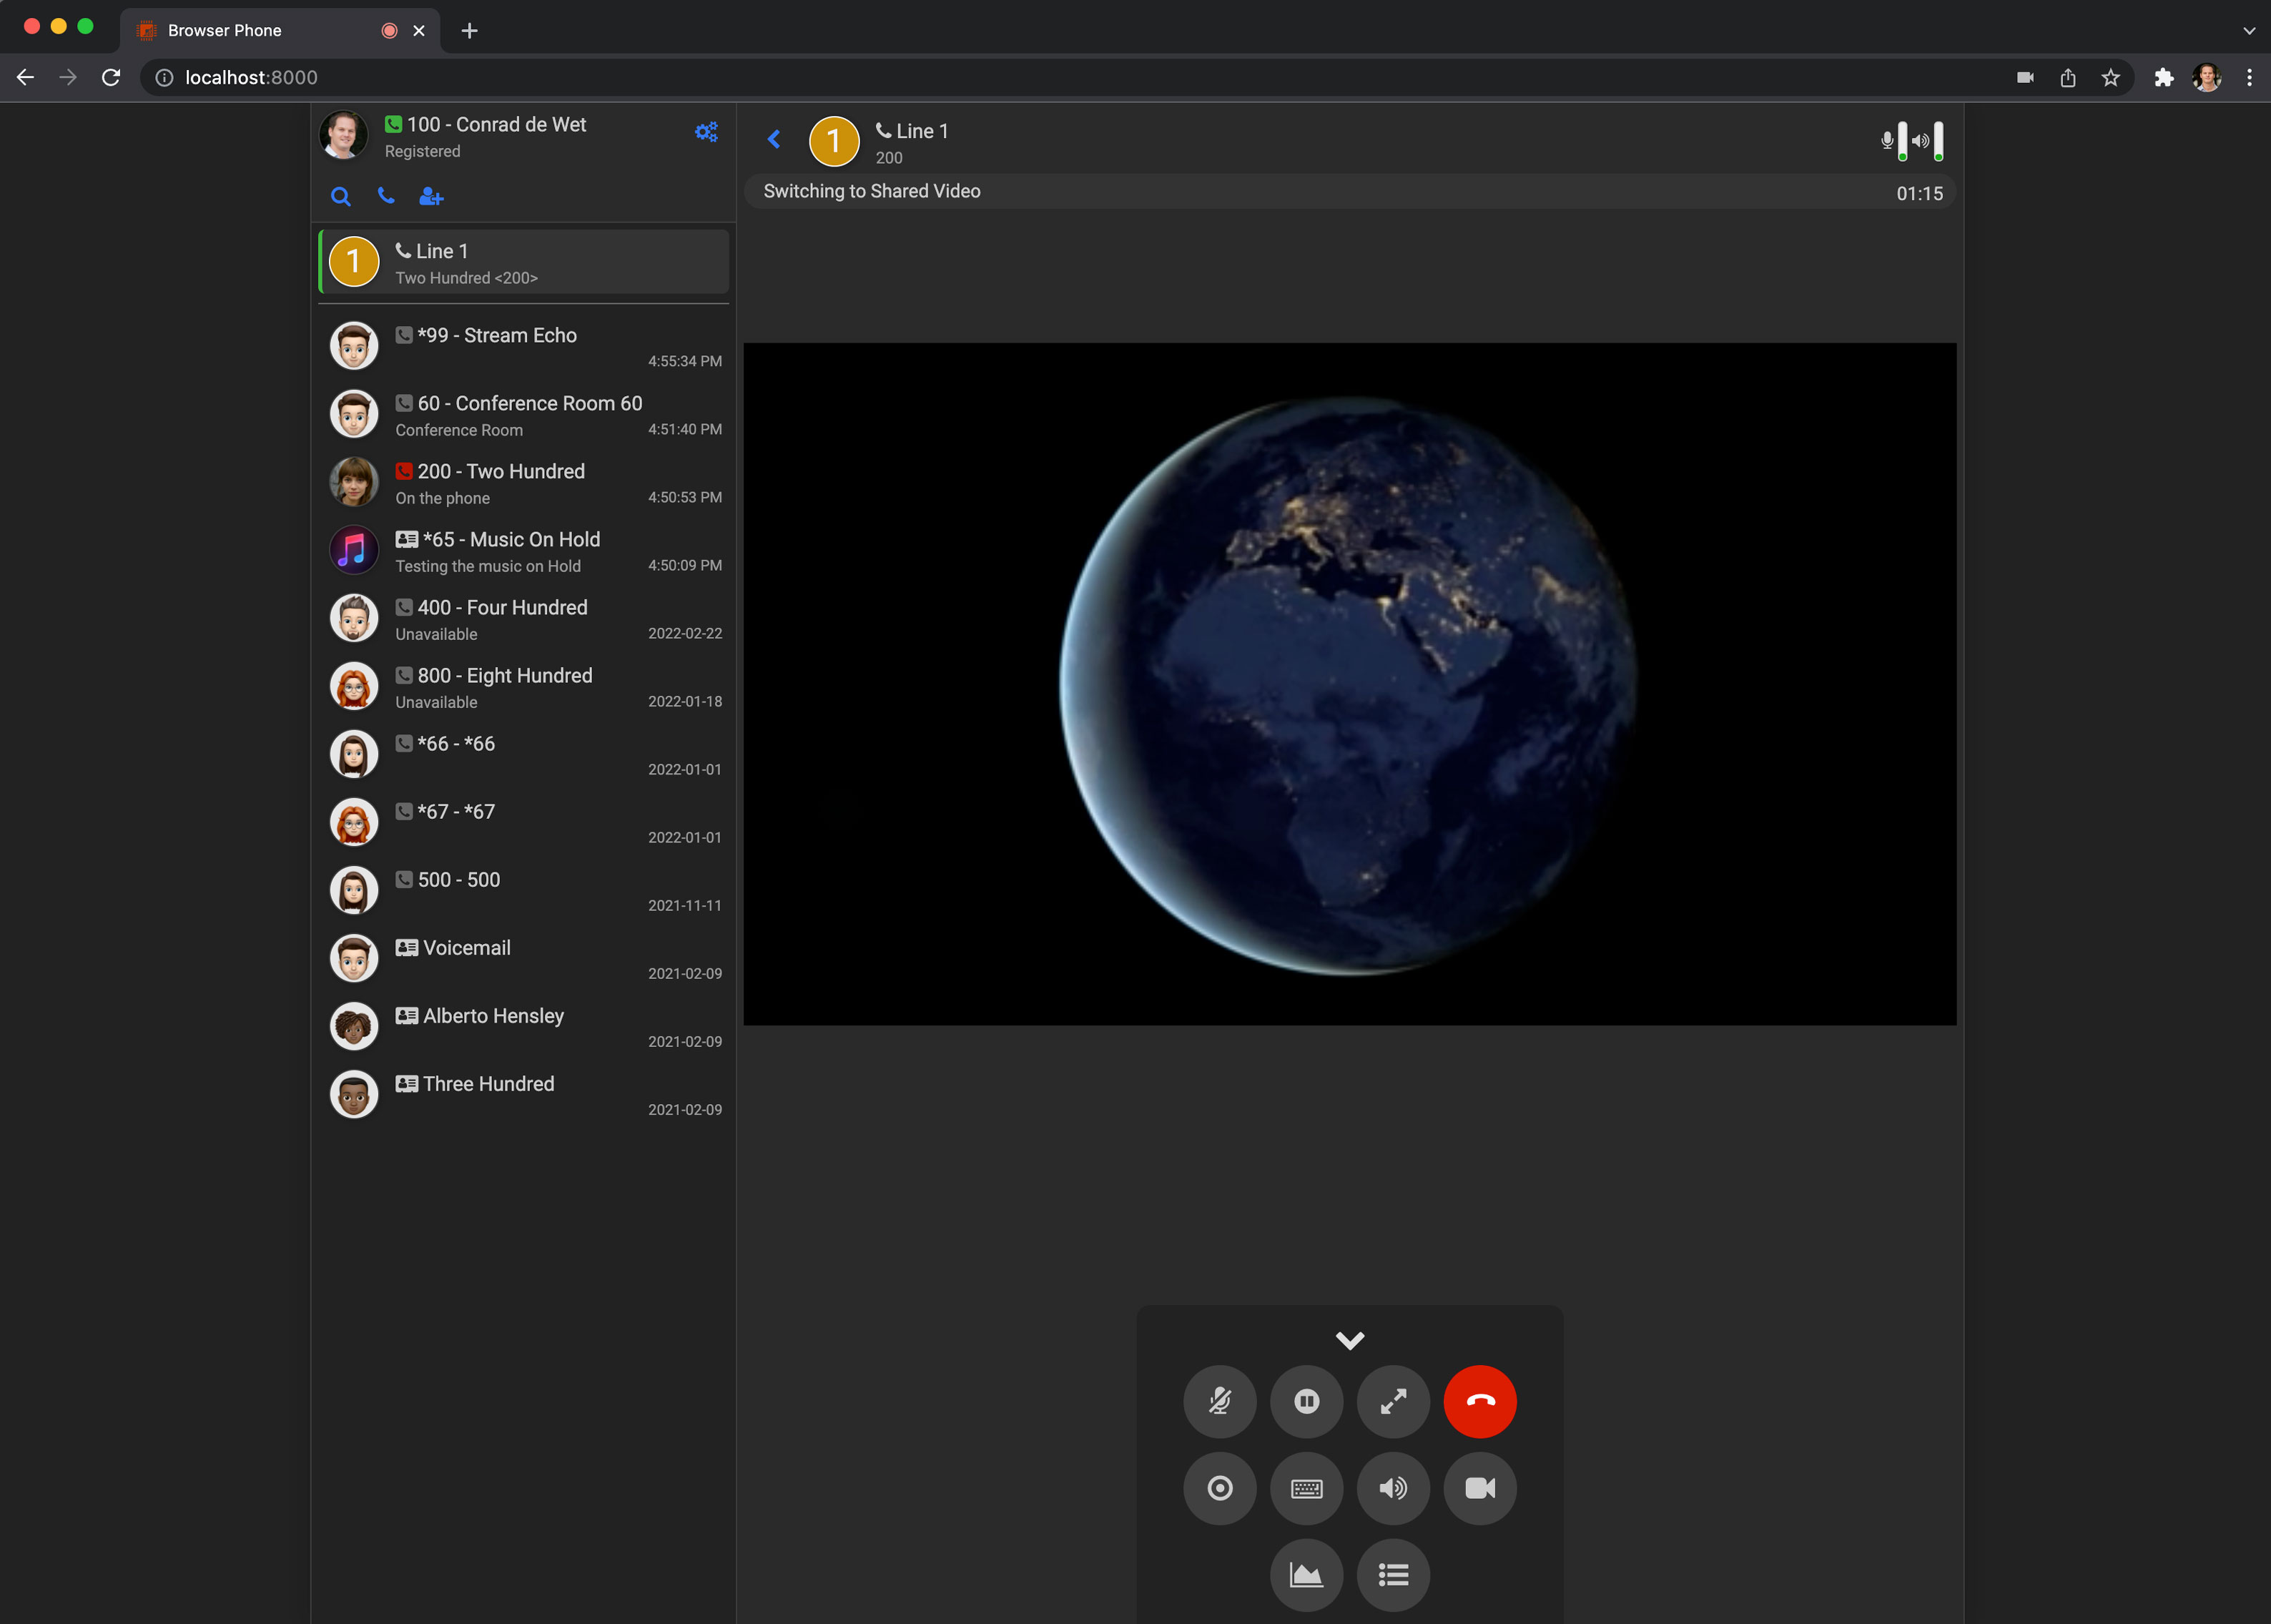Search contacts with the magnifier icon

341,197
